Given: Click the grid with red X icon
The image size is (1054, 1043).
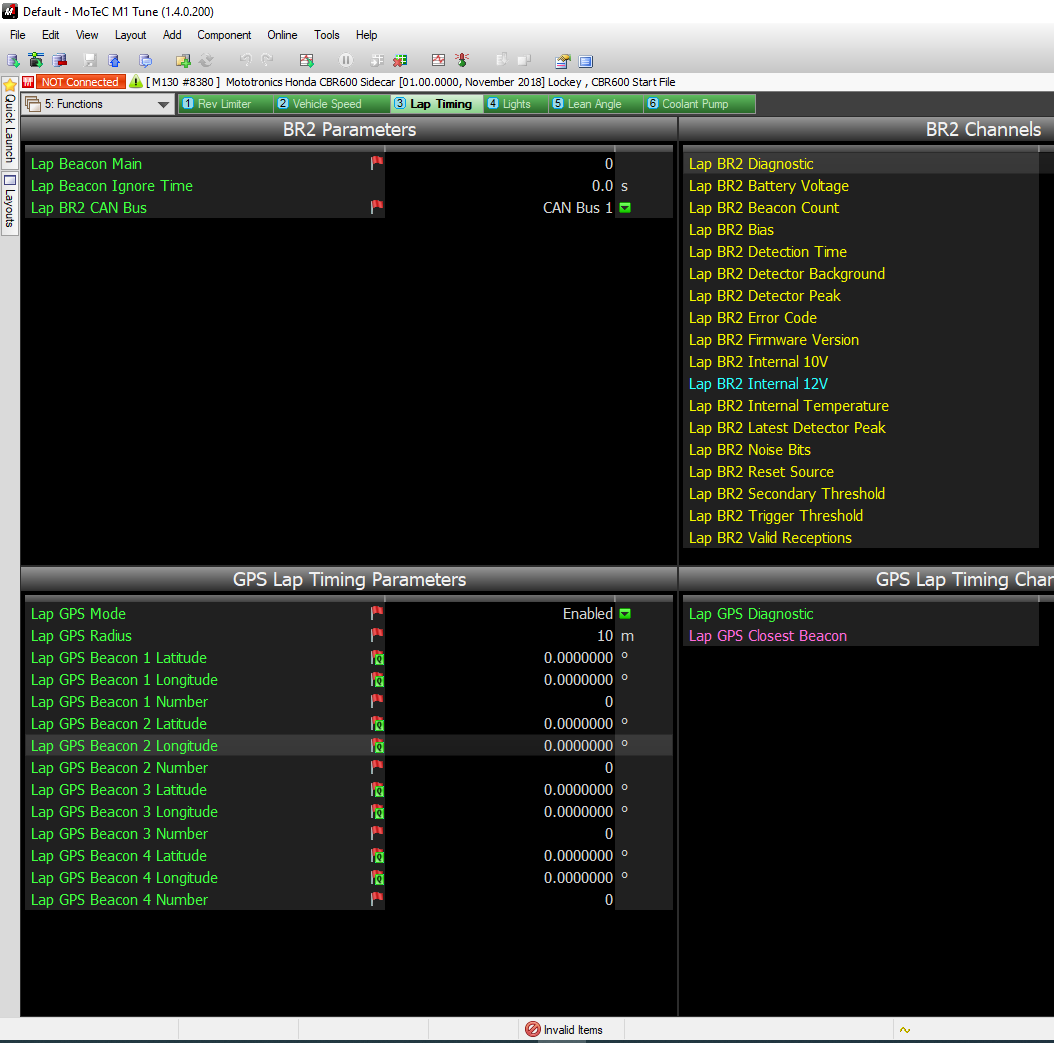Looking at the screenshot, I should pos(400,60).
